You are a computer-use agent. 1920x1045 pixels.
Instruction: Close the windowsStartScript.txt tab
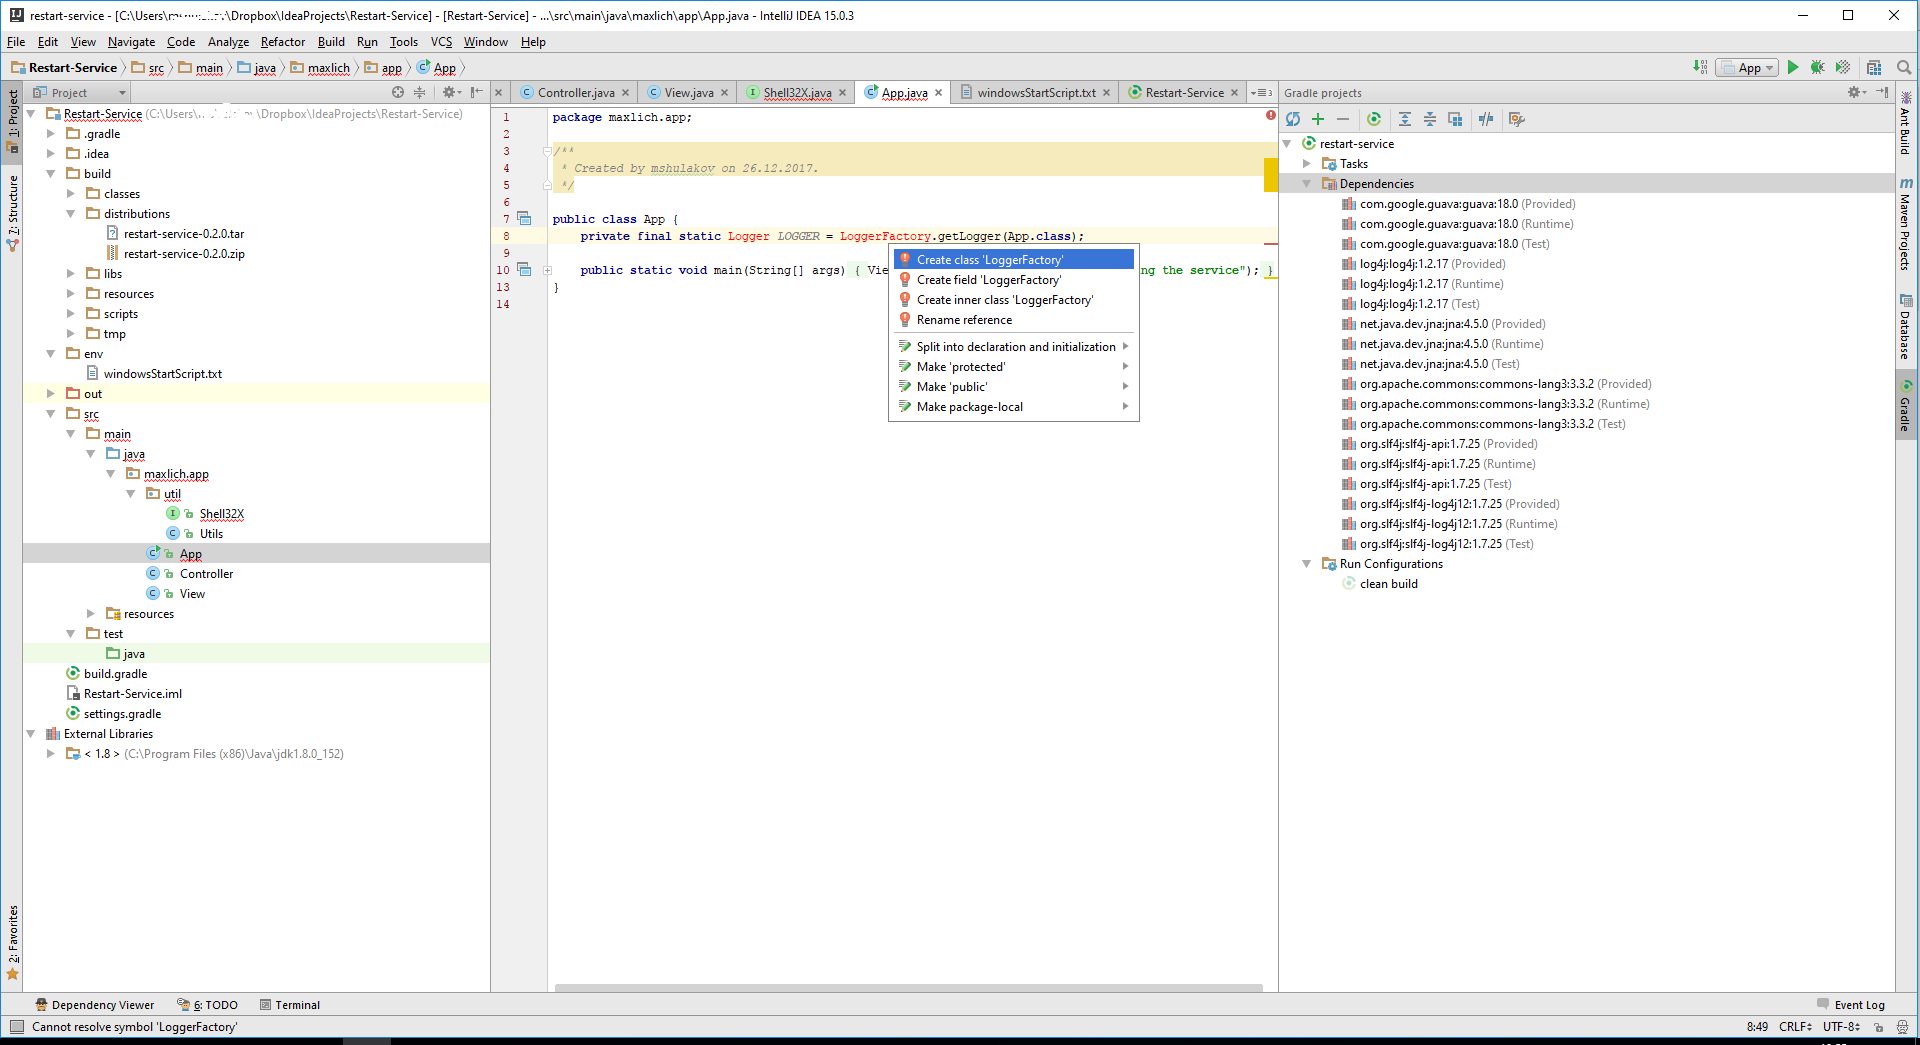pos(1106,93)
